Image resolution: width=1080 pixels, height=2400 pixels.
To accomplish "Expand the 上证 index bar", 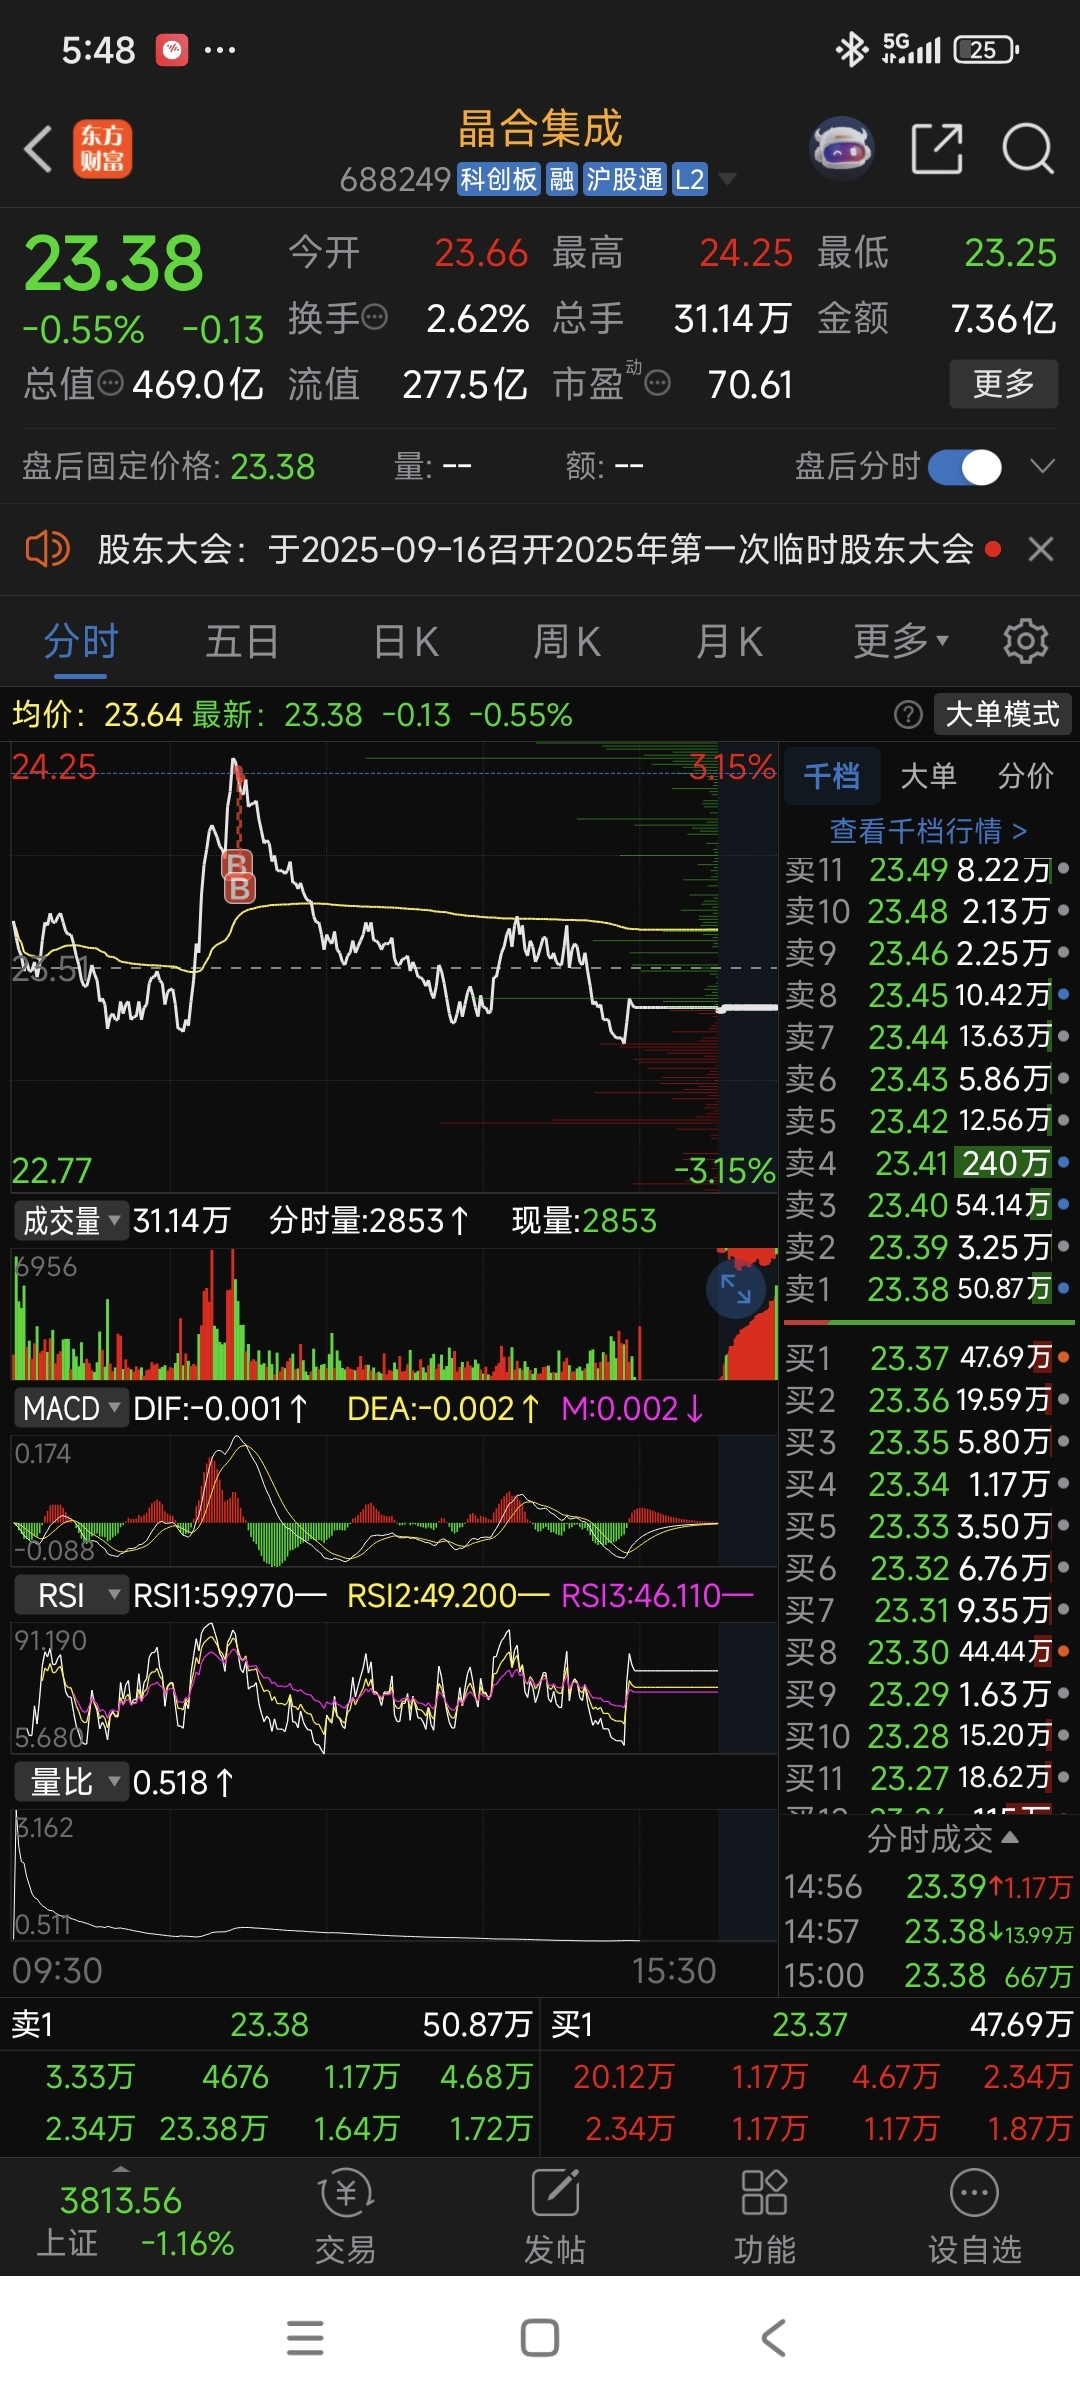I will point(121,2169).
